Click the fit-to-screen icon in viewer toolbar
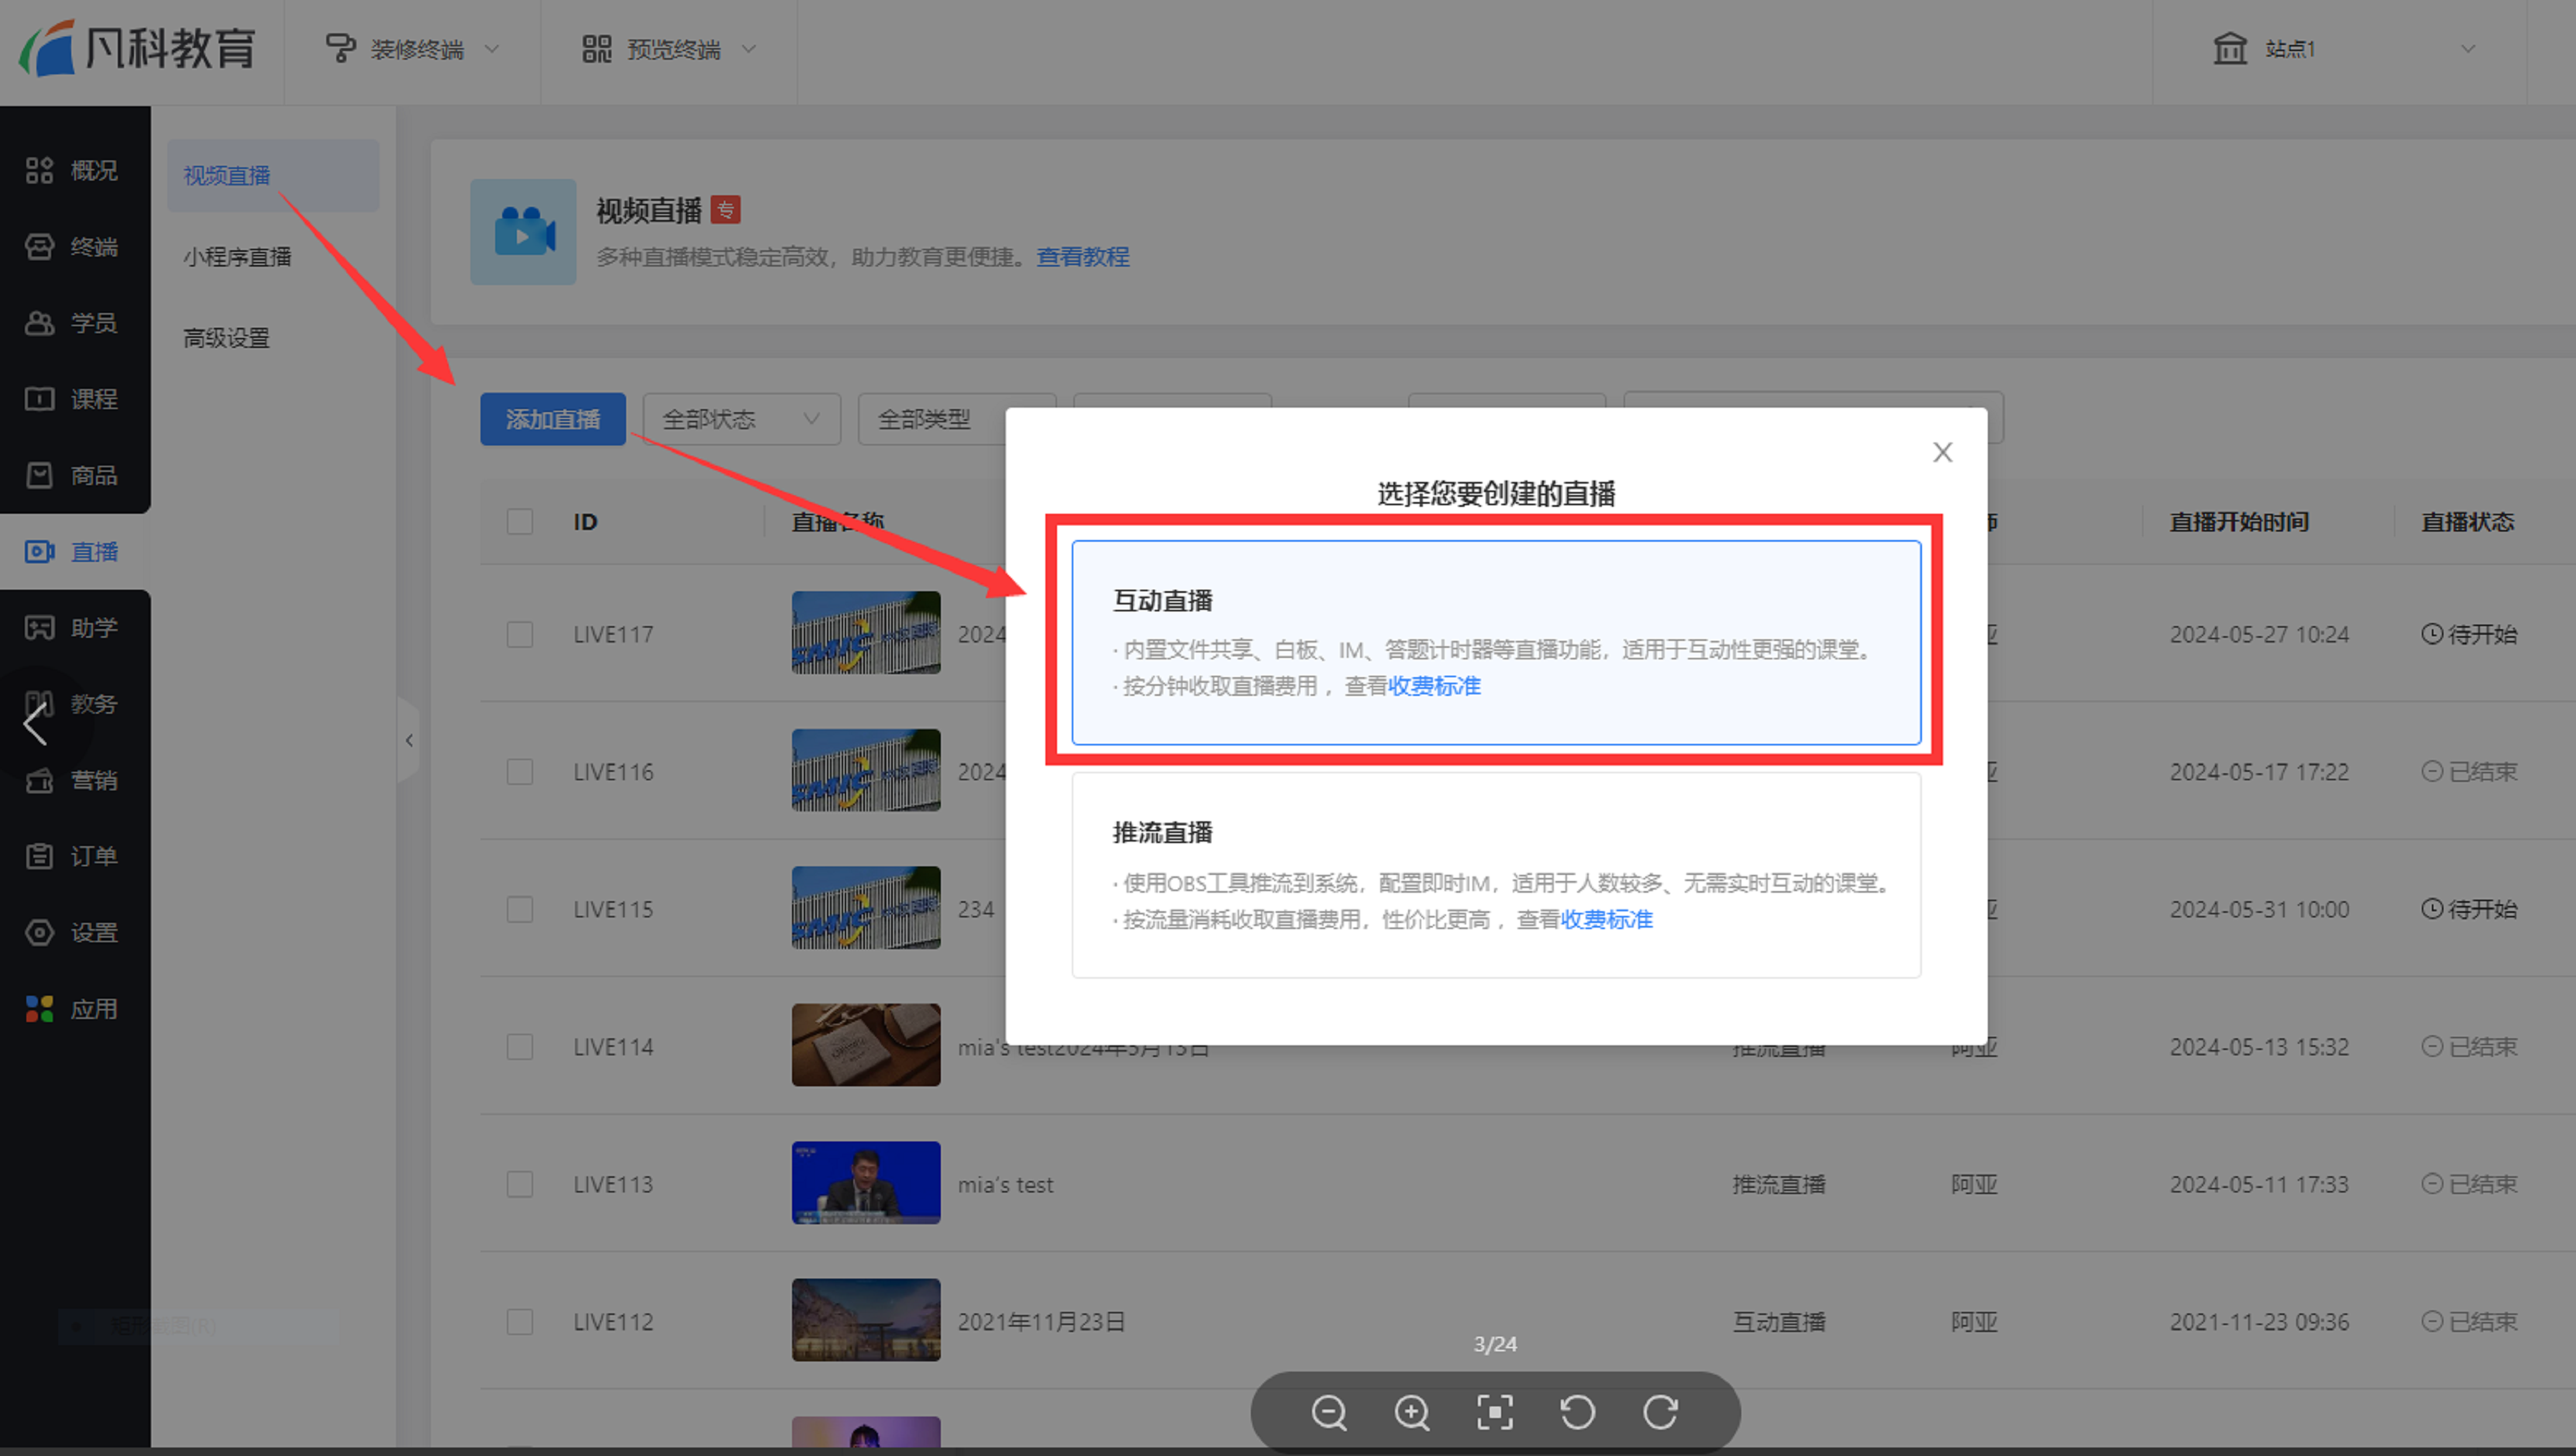 [1495, 1413]
